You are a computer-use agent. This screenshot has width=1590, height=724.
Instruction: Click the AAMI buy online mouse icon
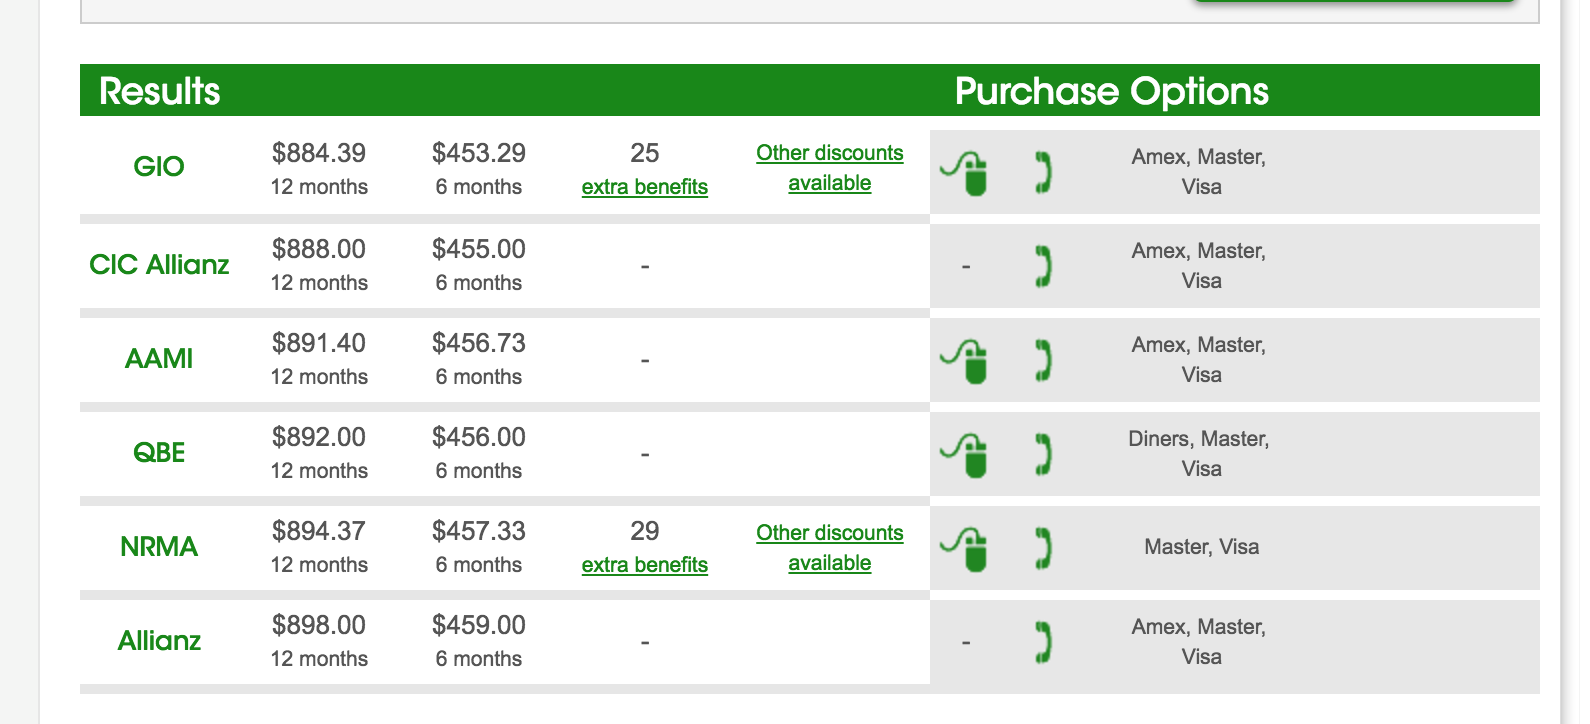(x=964, y=360)
